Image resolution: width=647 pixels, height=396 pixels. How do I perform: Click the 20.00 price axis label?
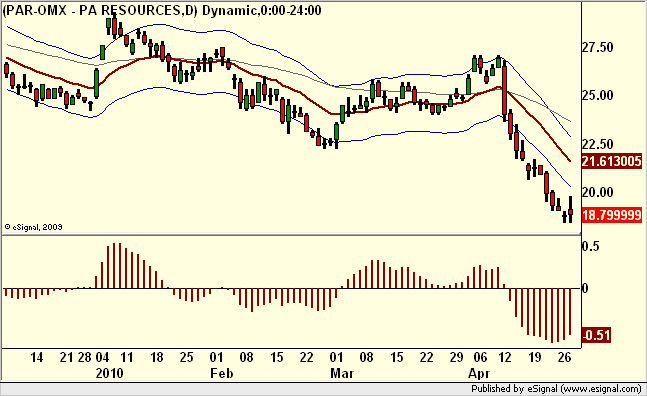point(597,192)
